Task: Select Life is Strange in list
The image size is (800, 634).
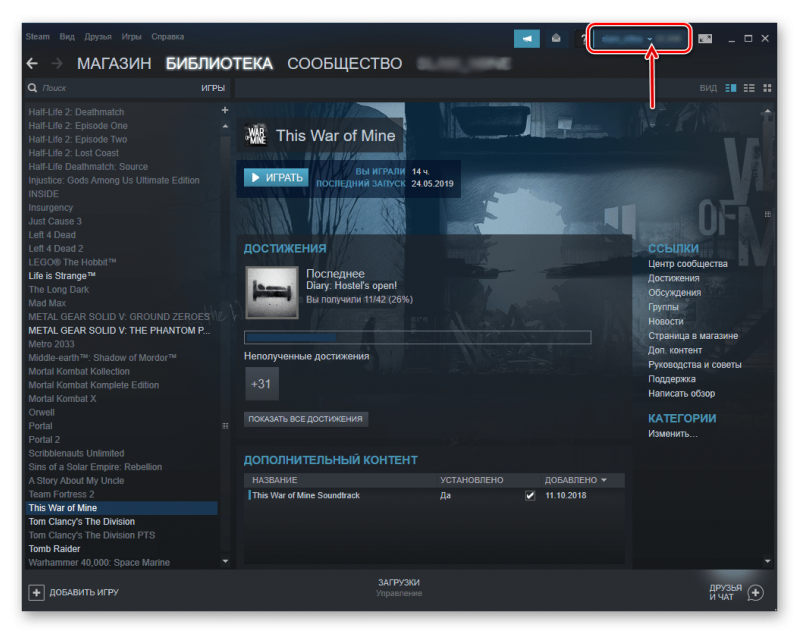Action: point(62,275)
